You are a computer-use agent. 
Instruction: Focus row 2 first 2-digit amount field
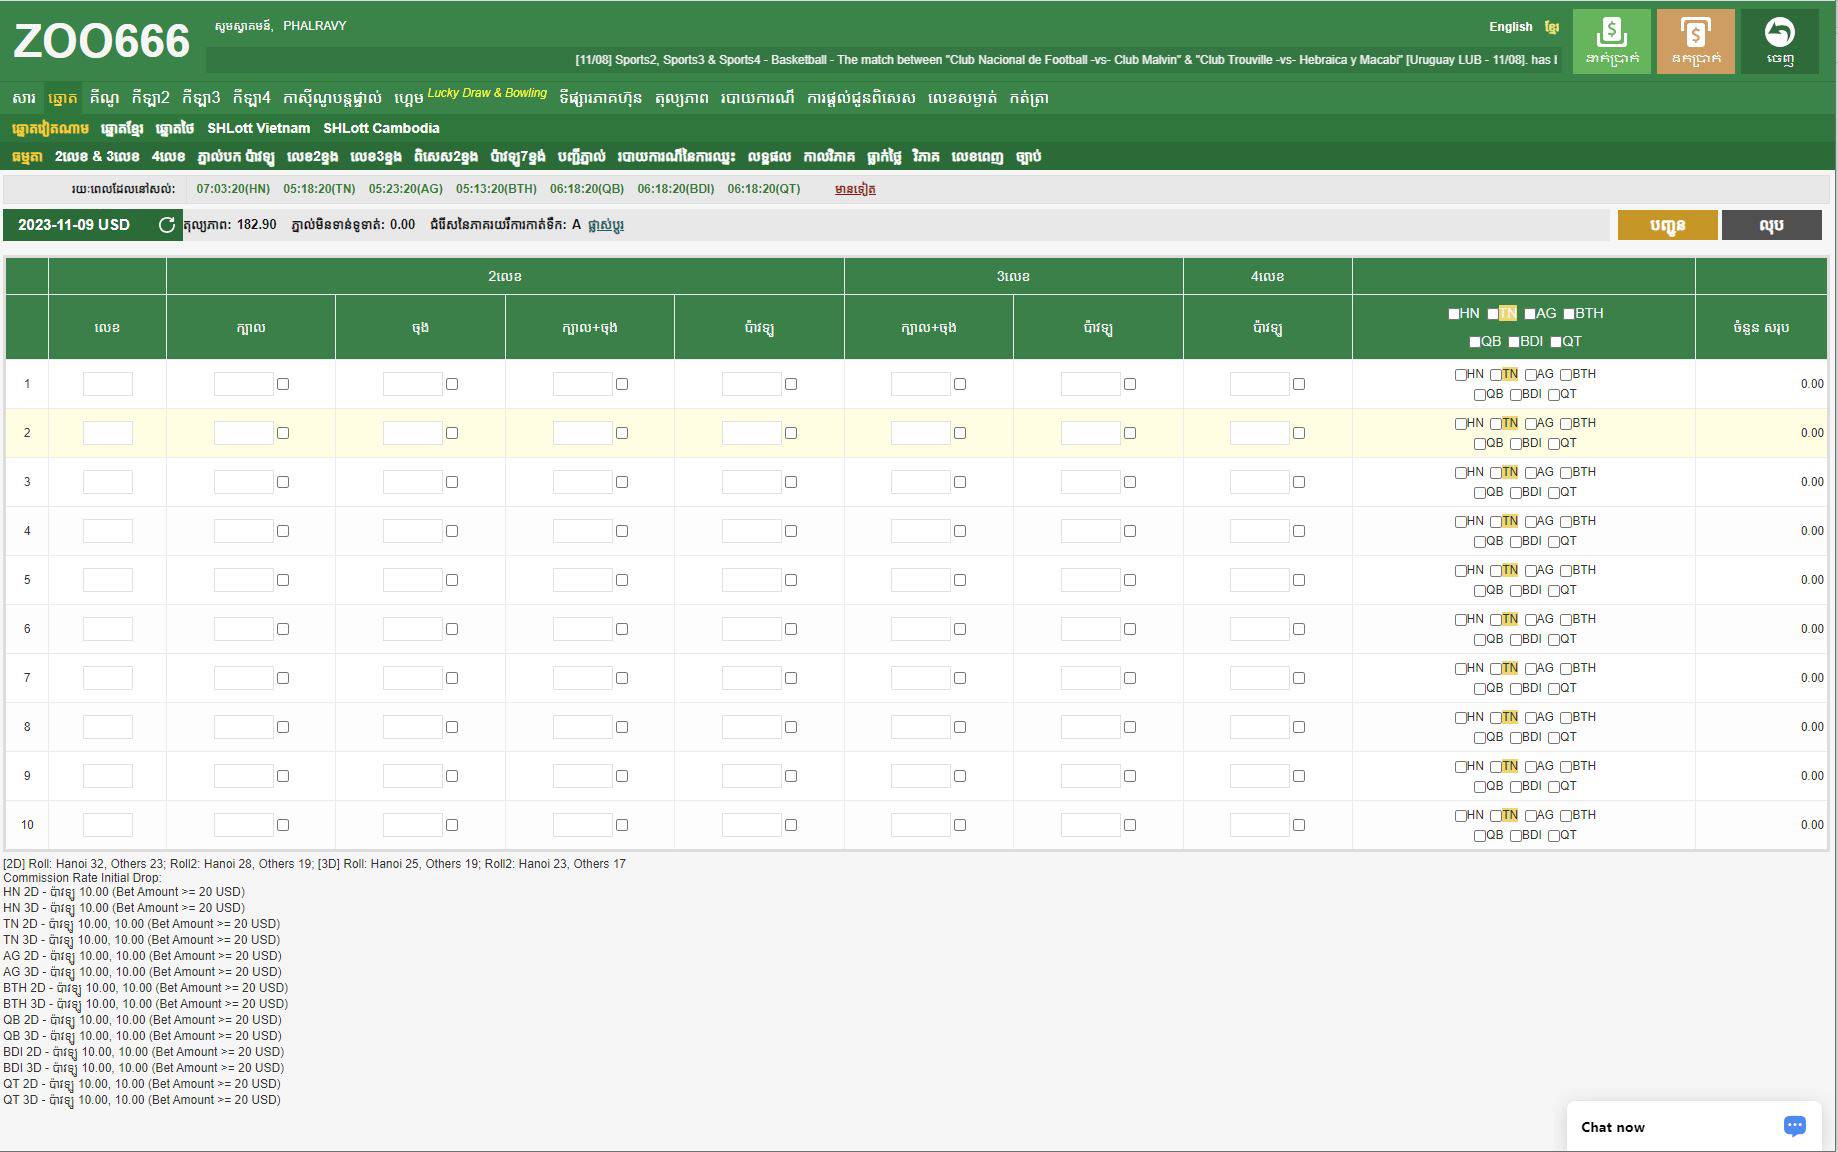tap(244, 433)
